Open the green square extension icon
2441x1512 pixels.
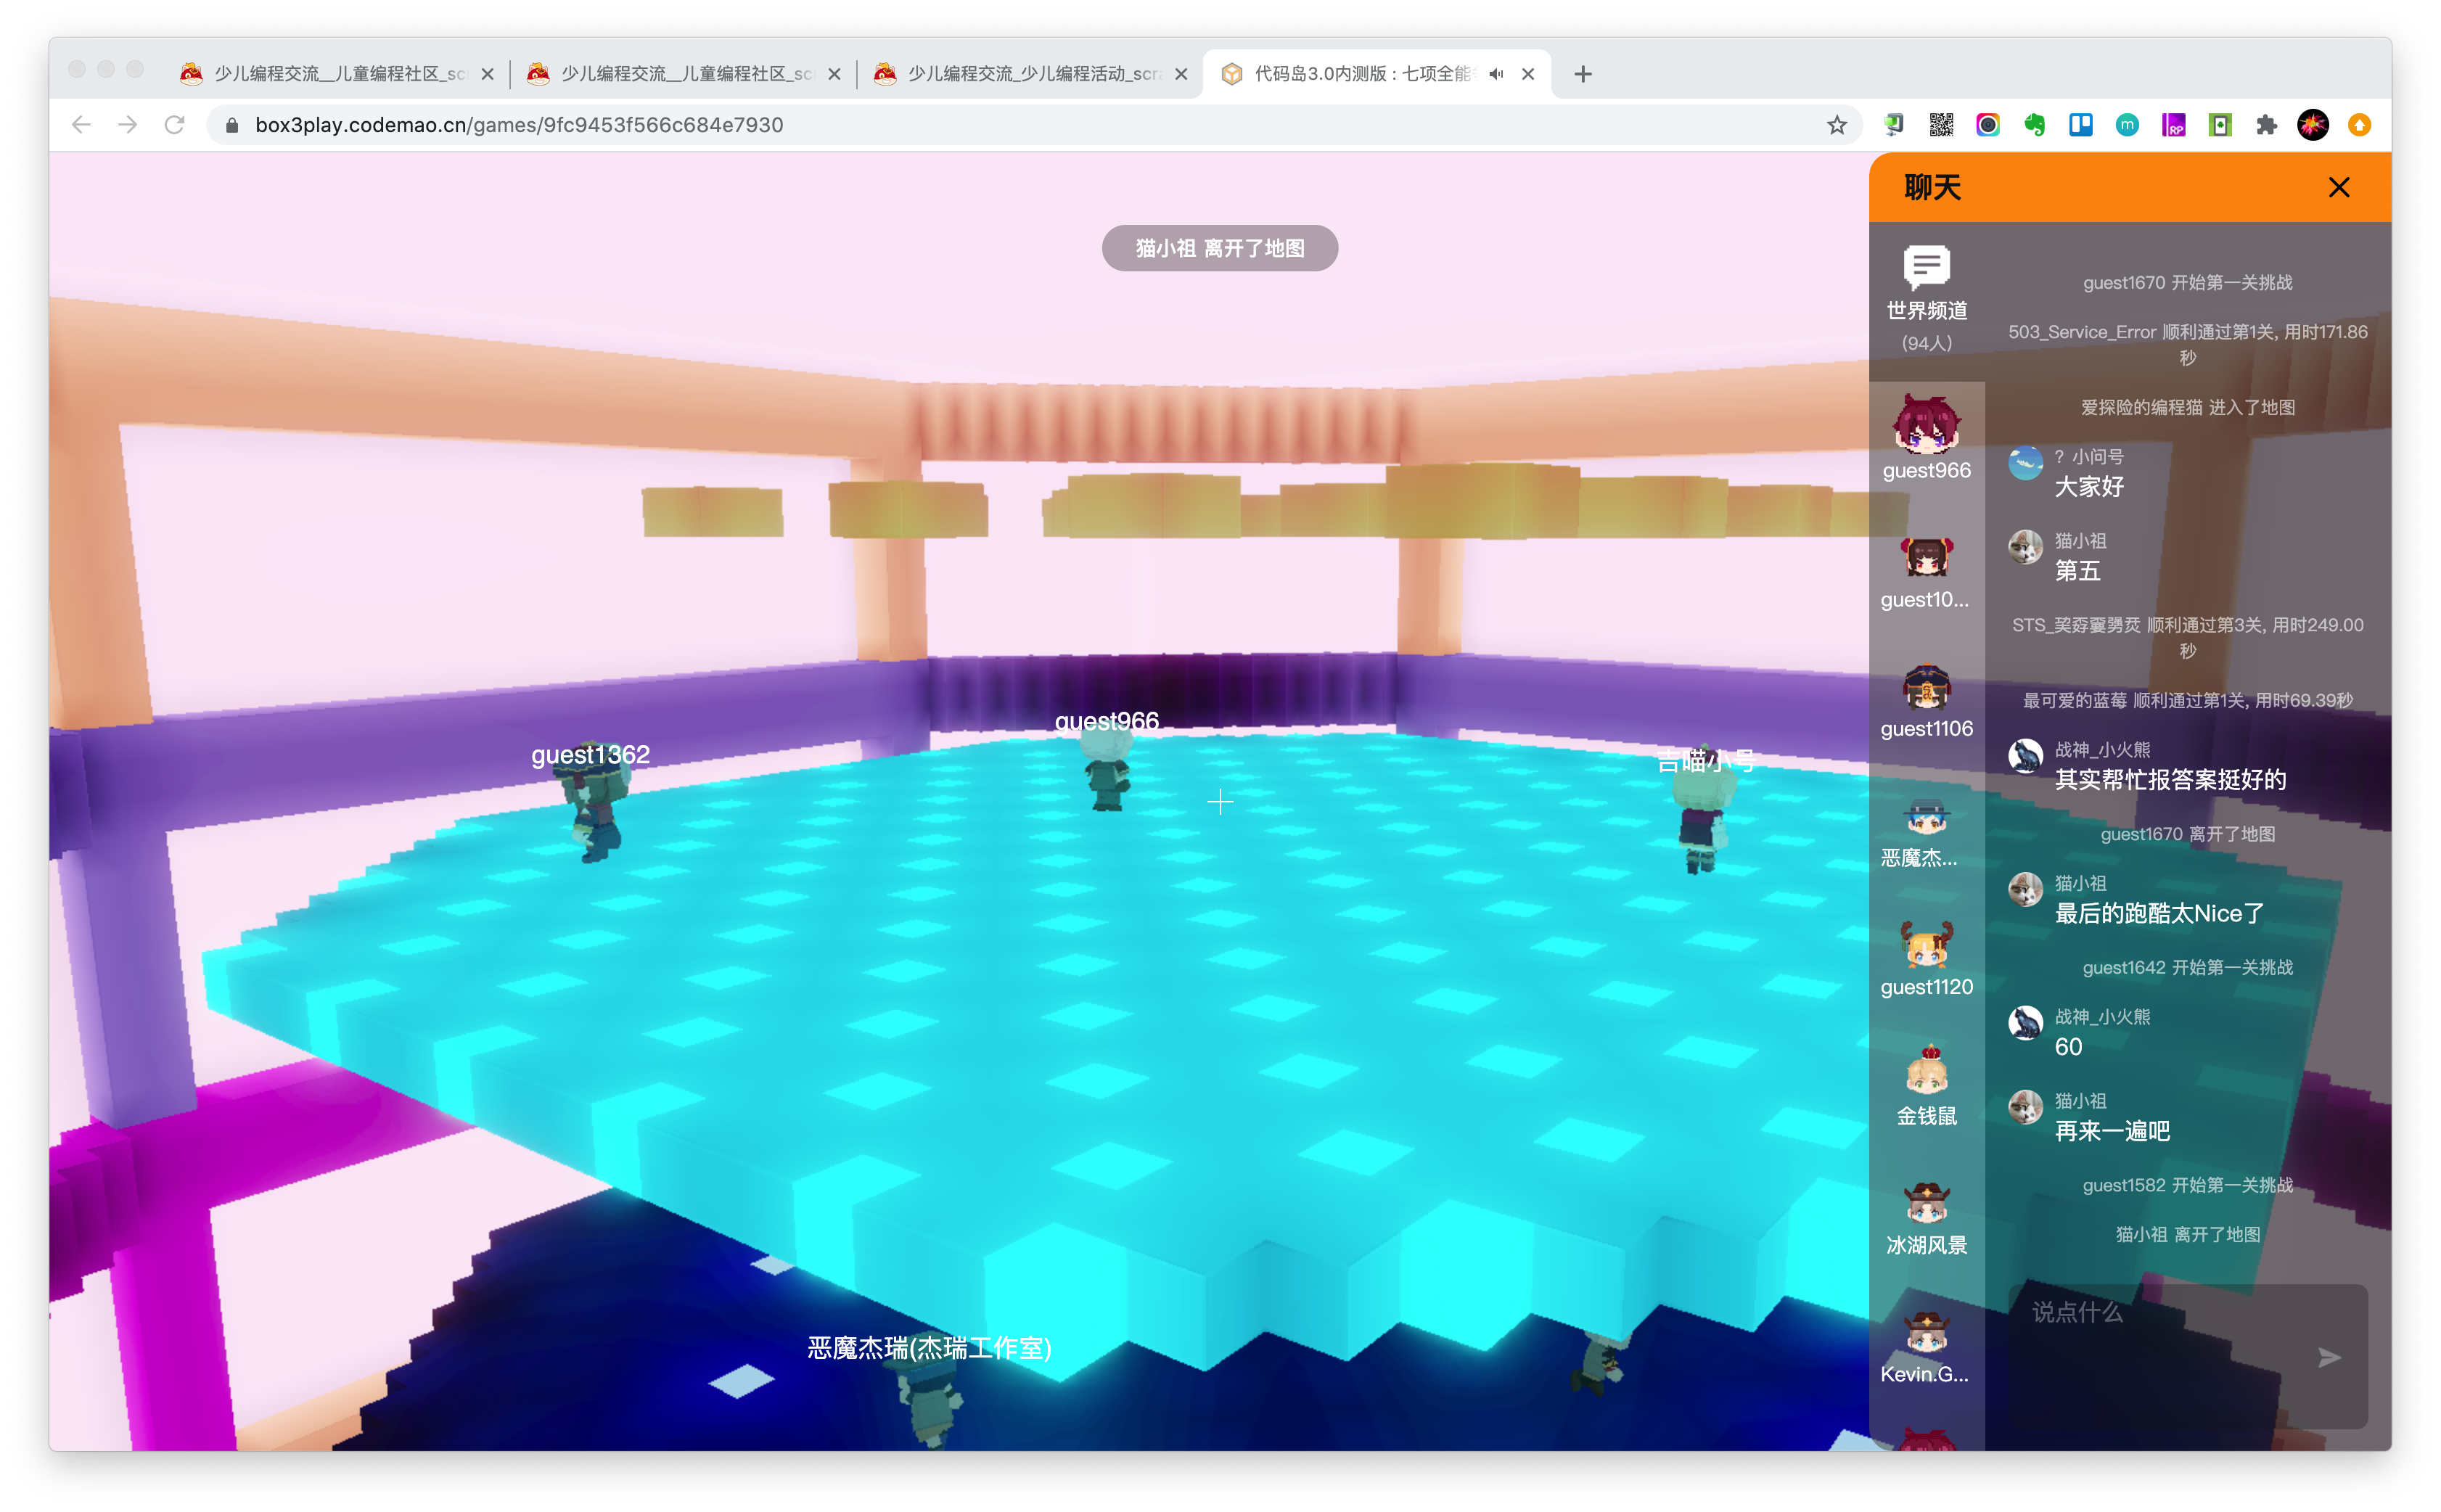pos(2220,125)
